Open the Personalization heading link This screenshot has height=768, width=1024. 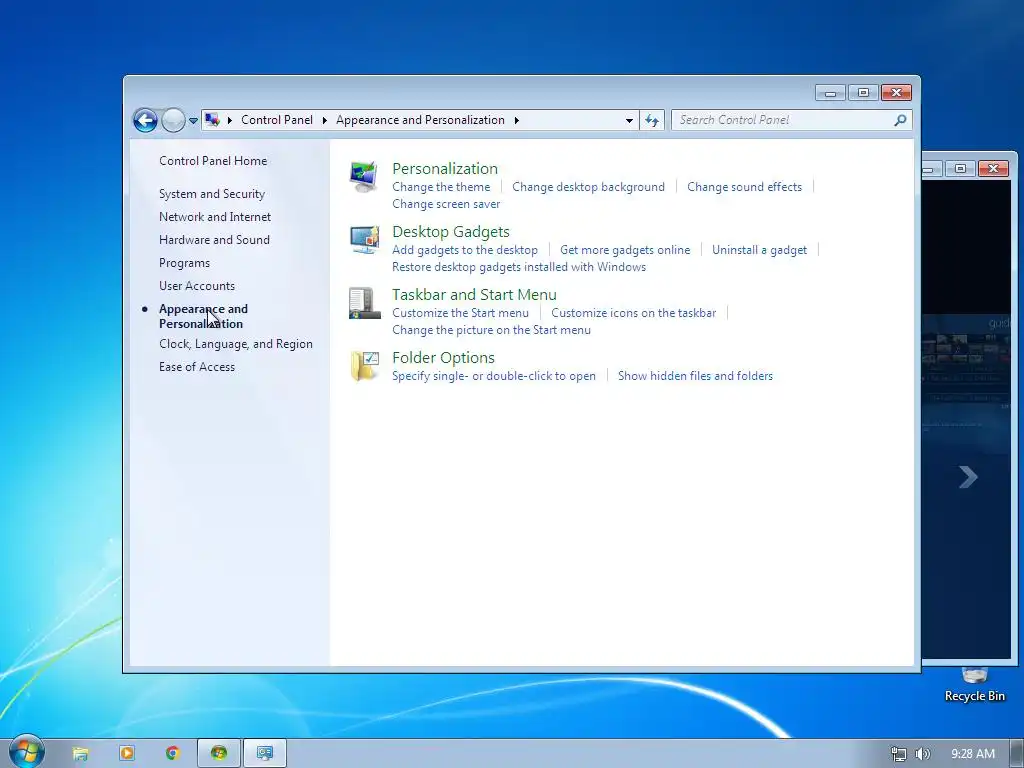[x=445, y=168]
